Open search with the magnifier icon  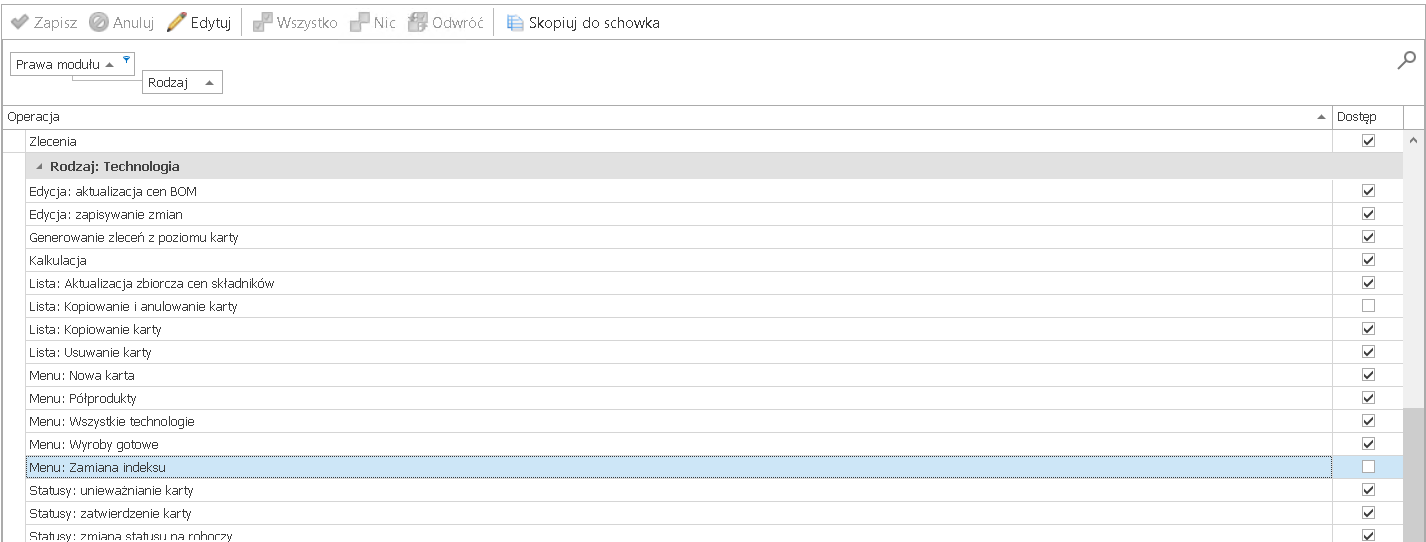tap(1406, 60)
